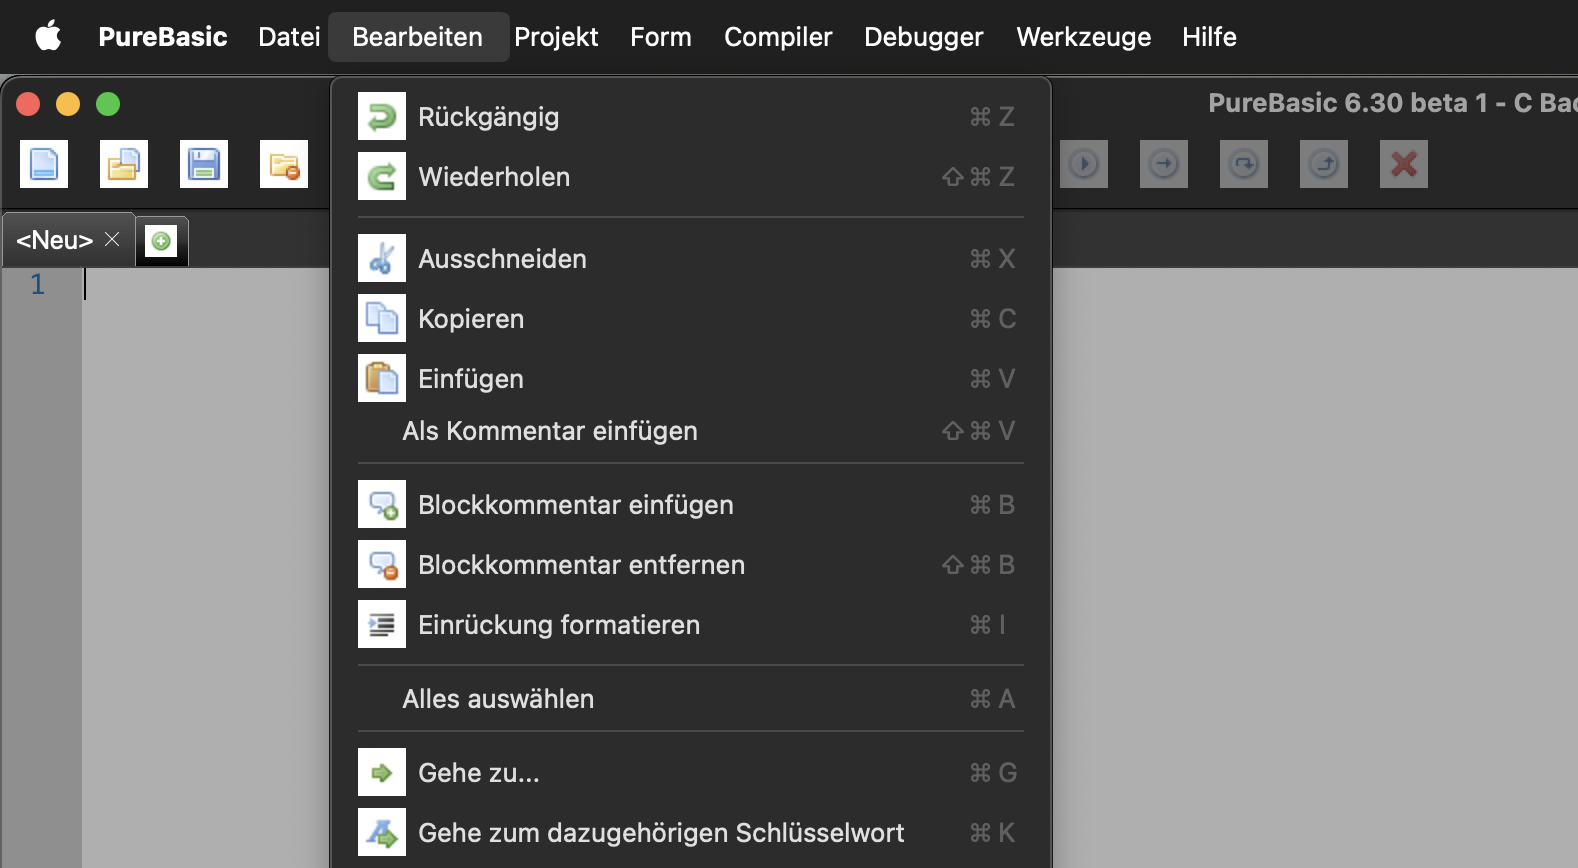Open the Form menu
Screen dimensions: 1578x868
pyautogui.click(x=661, y=37)
